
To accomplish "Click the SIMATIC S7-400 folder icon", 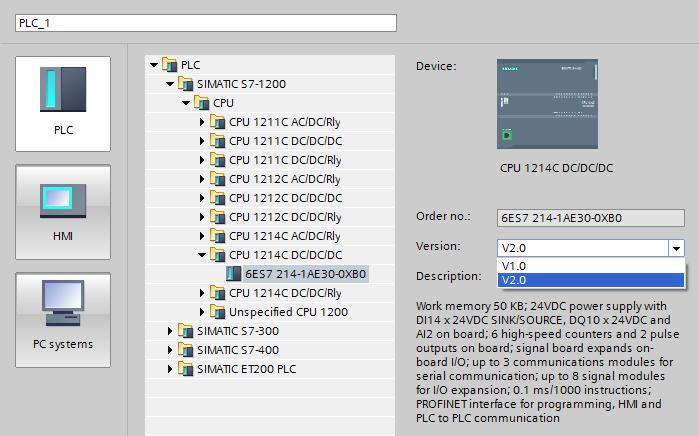I will click(x=185, y=350).
